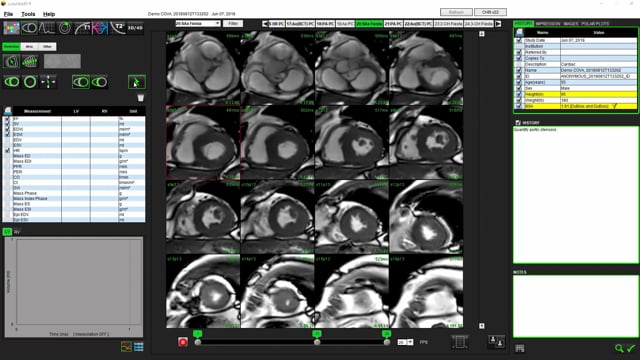Click the red record cine button
The width and height of the screenshot is (640, 360).
click(183, 342)
